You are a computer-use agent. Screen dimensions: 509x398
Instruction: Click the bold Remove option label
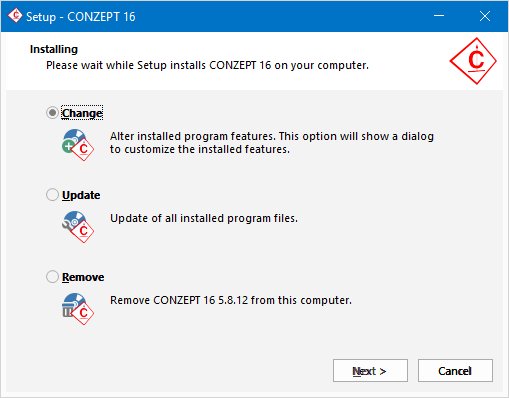(x=83, y=277)
